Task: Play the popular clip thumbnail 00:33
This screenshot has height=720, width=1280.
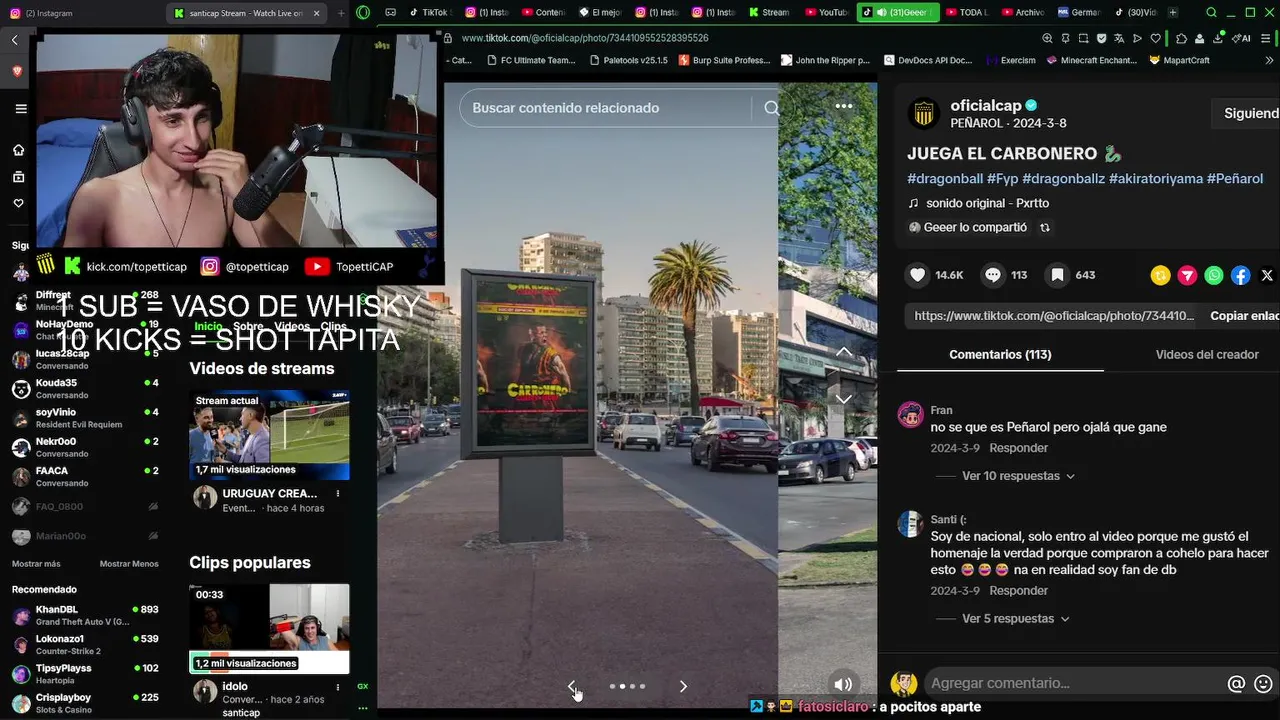Action: tap(270, 628)
